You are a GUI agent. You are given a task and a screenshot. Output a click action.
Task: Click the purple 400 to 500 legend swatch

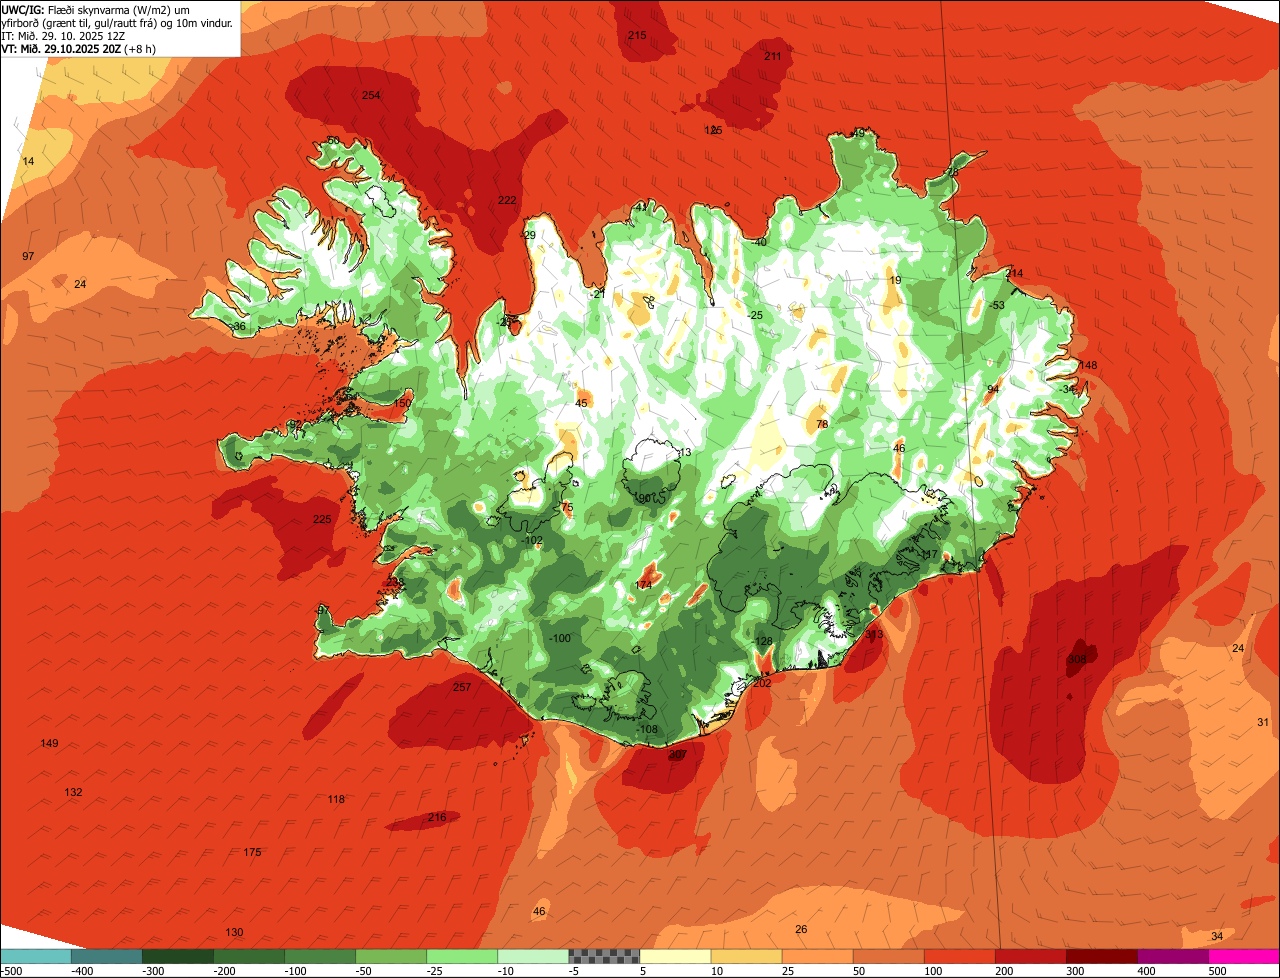click(1174, 956)
